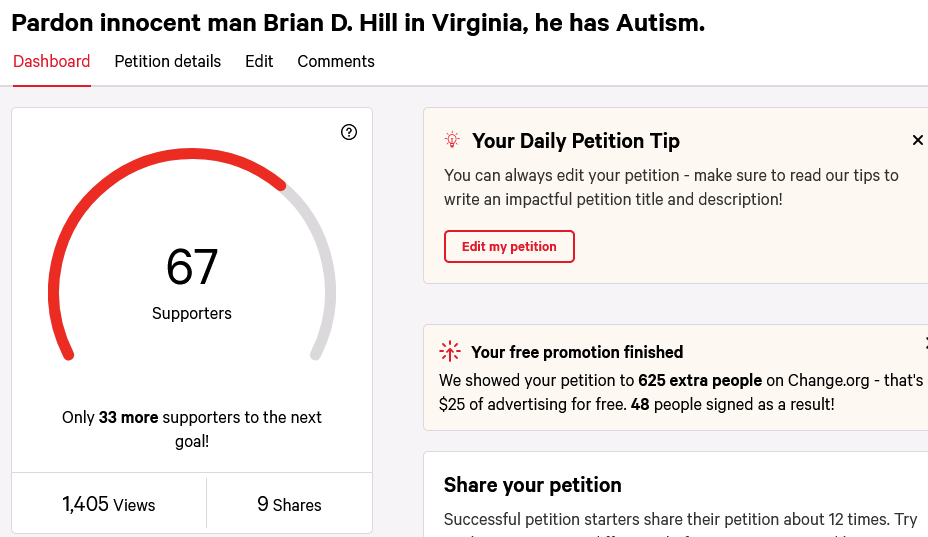The height and width of the screenshot is (537, 928).
Task: Open the Comments tab
Action: point(336,62)
